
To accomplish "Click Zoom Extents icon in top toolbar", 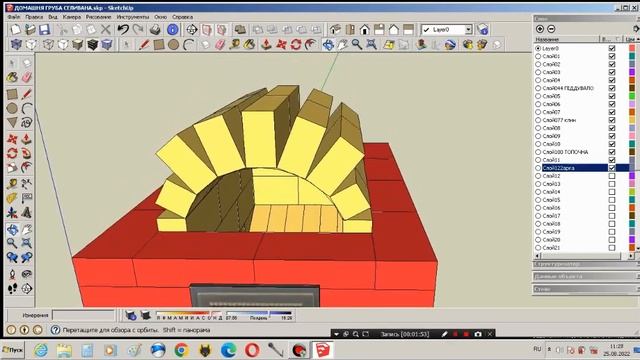I will coord(371,44).
